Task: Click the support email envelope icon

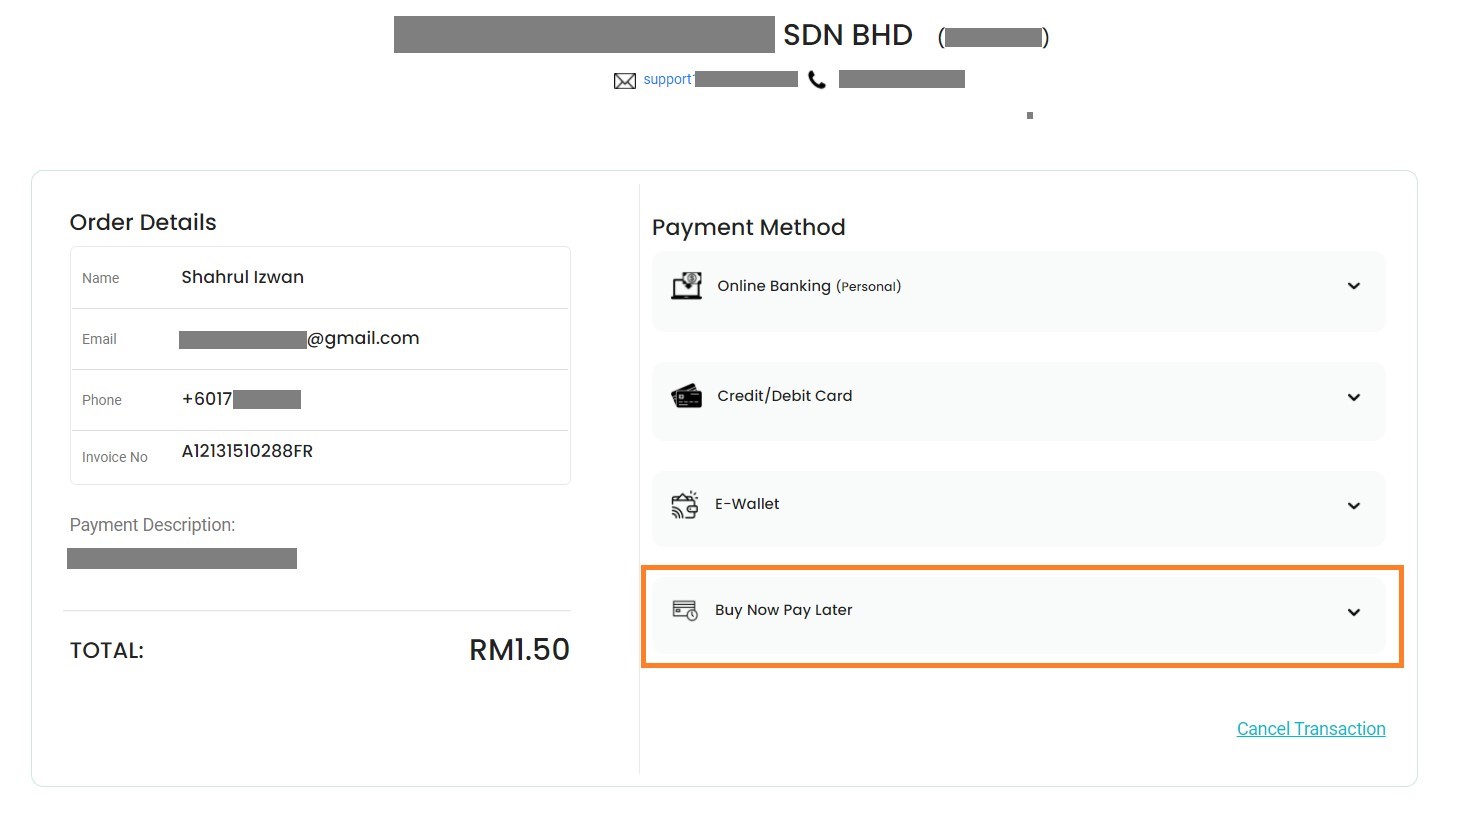Action: click(x=625, y=81)
